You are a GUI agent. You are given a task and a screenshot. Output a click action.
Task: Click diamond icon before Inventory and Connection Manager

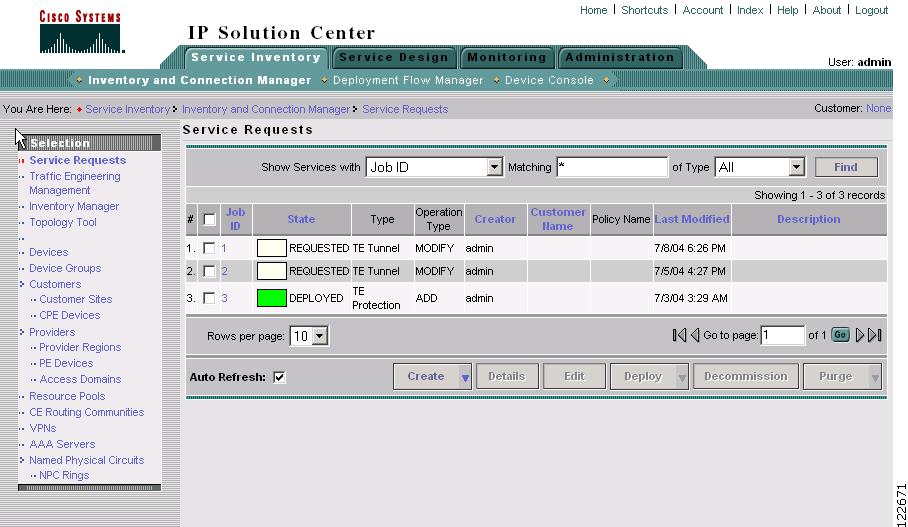click(79, 80)
